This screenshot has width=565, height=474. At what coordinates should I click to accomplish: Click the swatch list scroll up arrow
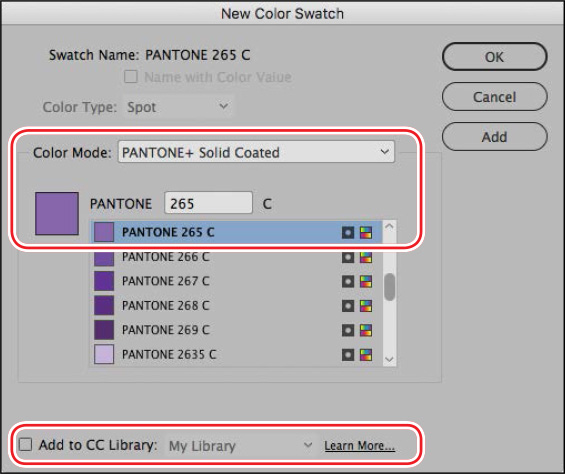coord(389,226)
